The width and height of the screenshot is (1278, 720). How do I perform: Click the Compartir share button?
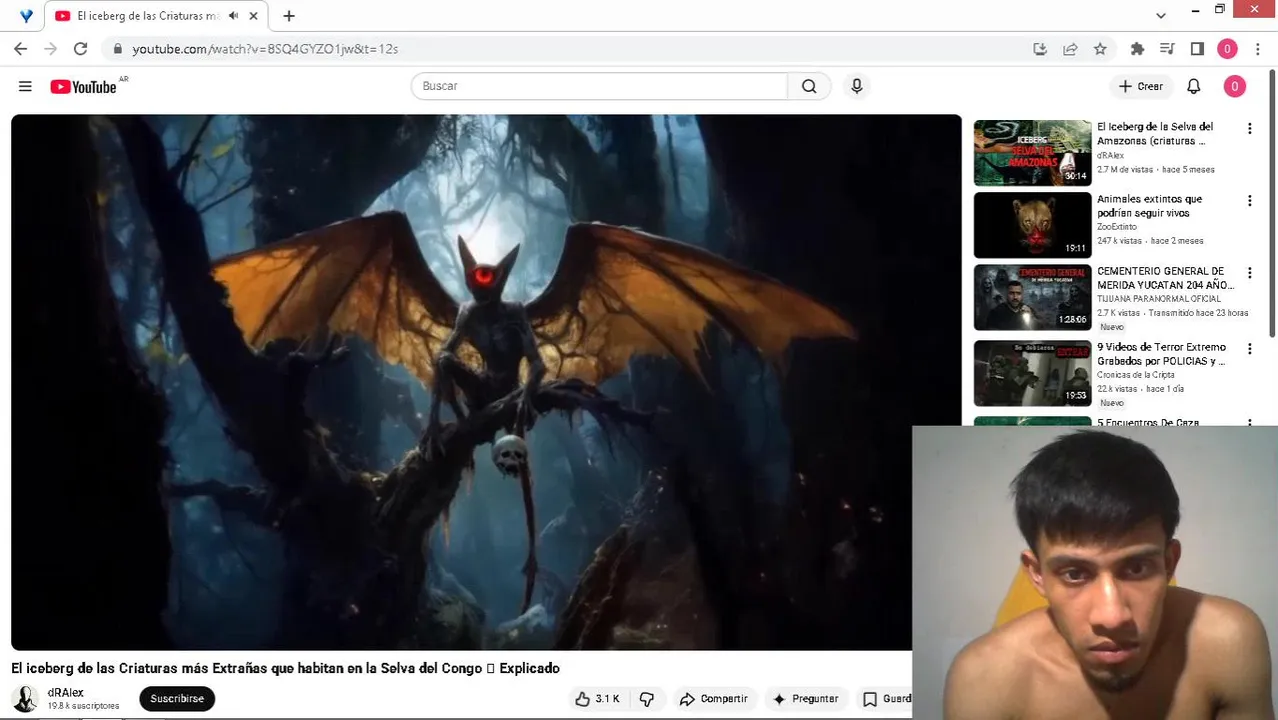tap(713, 699)
